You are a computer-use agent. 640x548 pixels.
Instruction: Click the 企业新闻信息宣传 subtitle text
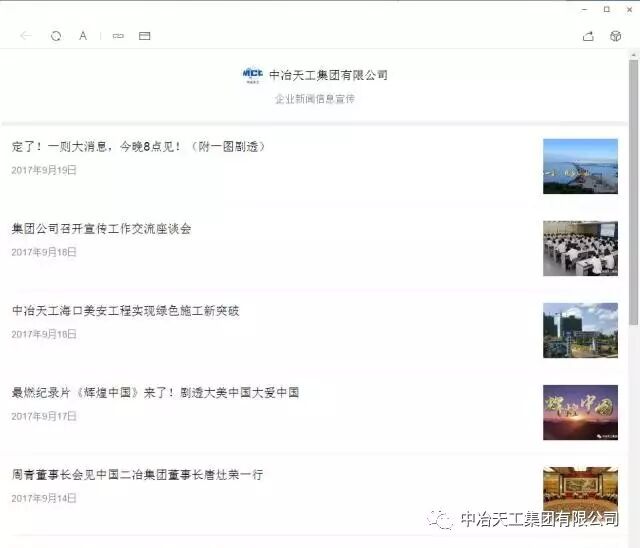(315, 99)
